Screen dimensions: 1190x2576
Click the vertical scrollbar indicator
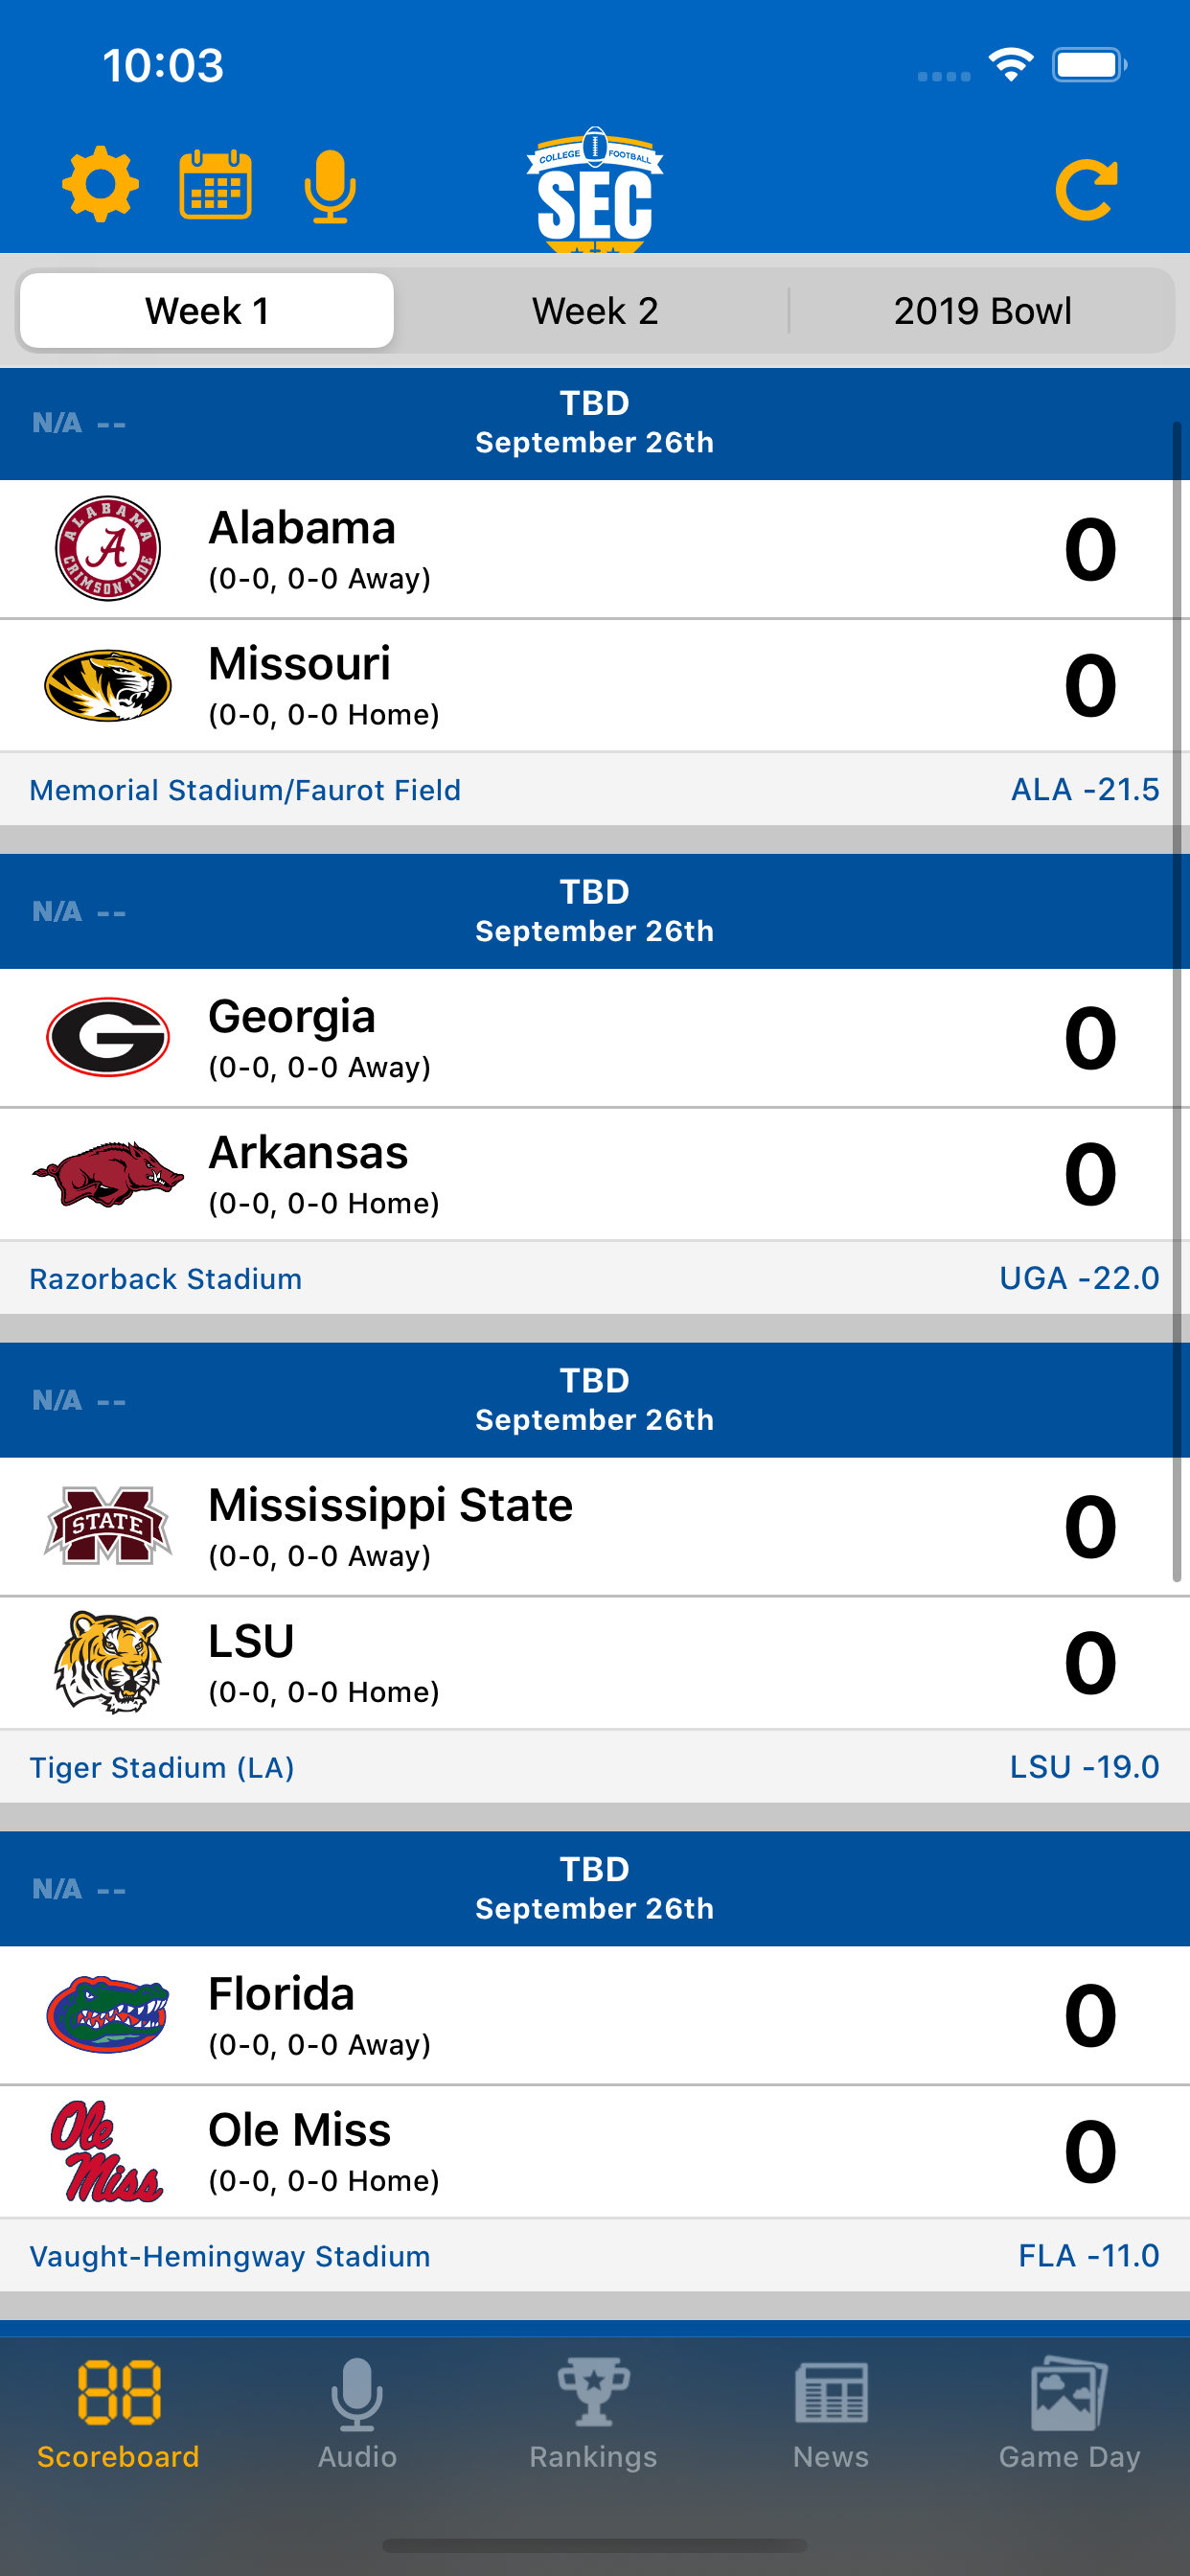point(1177,1002)
